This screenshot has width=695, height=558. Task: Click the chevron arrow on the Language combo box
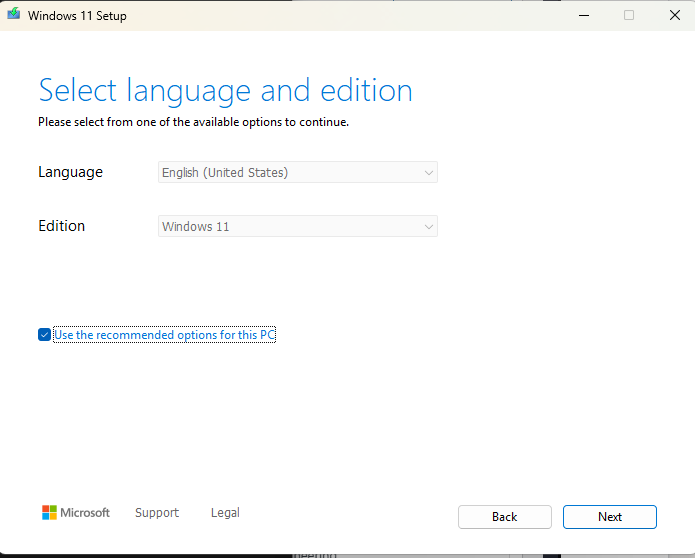[x=429, y=173]
